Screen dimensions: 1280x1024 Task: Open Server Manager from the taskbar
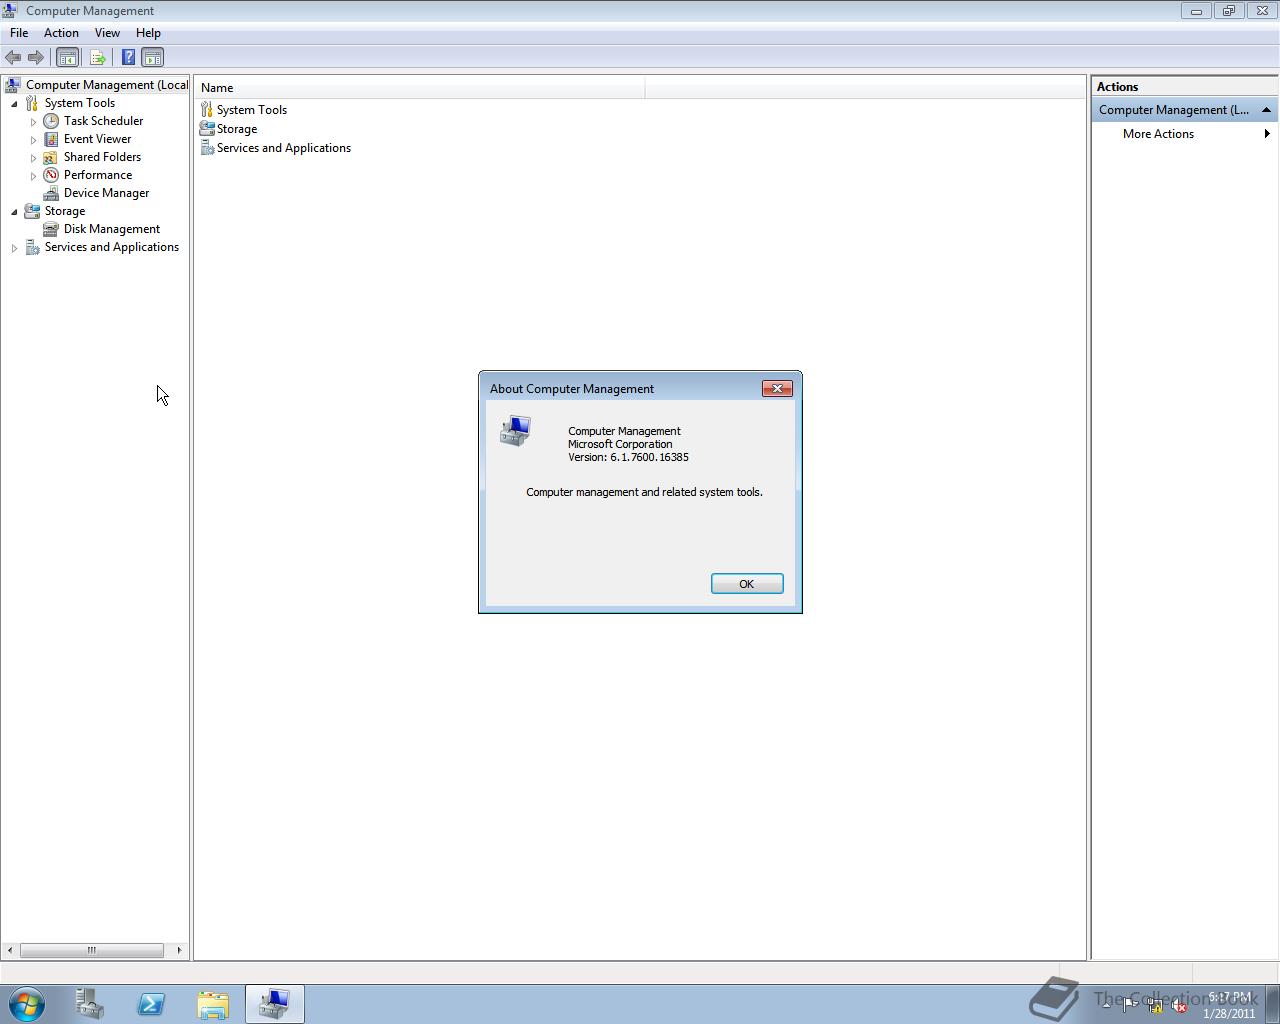pos(90,1004)
